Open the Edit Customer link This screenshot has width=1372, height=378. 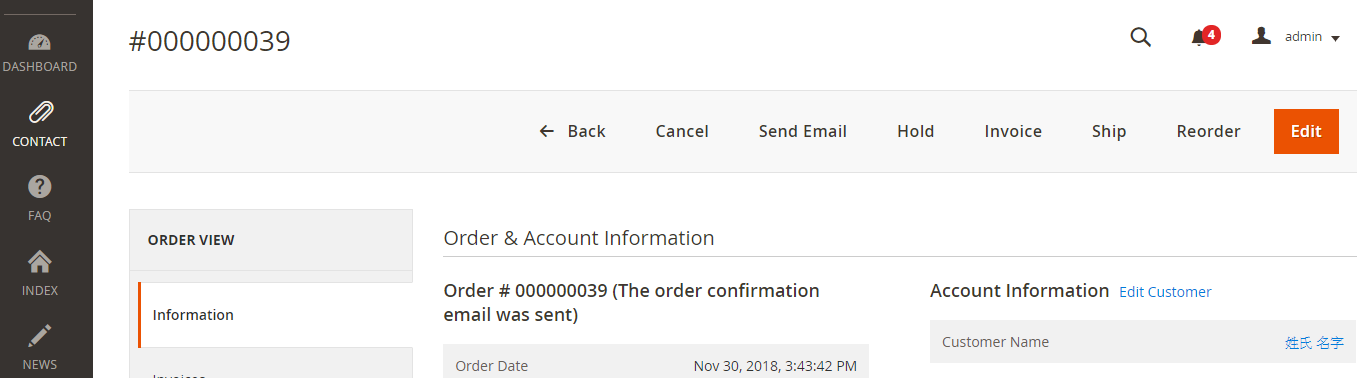point(1165,292)
